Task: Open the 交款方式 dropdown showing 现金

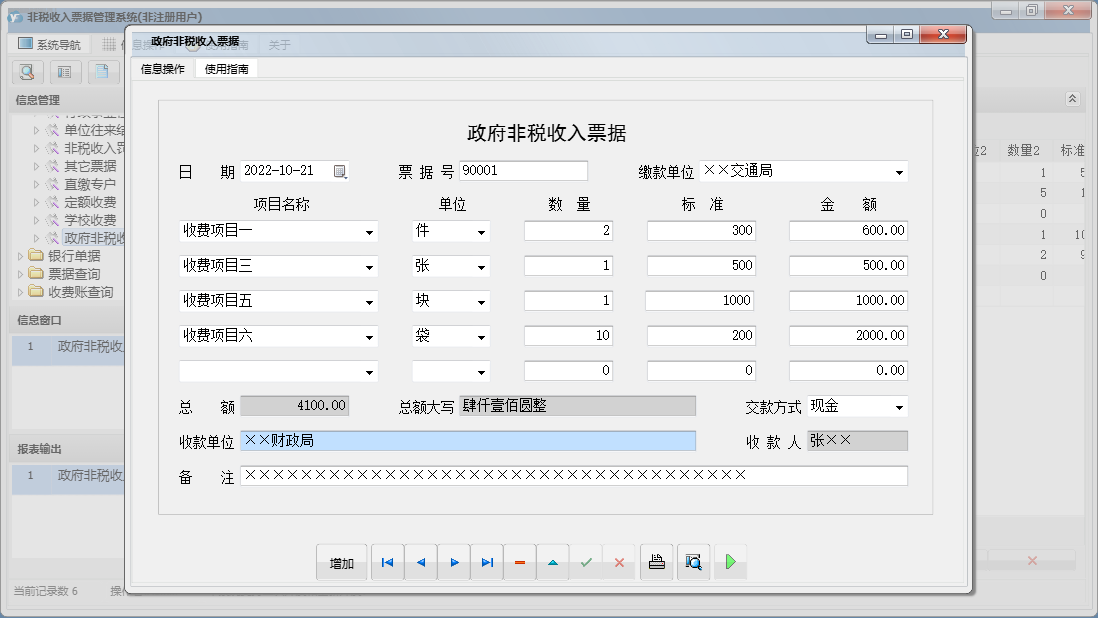Action: (x=899, y=406)
